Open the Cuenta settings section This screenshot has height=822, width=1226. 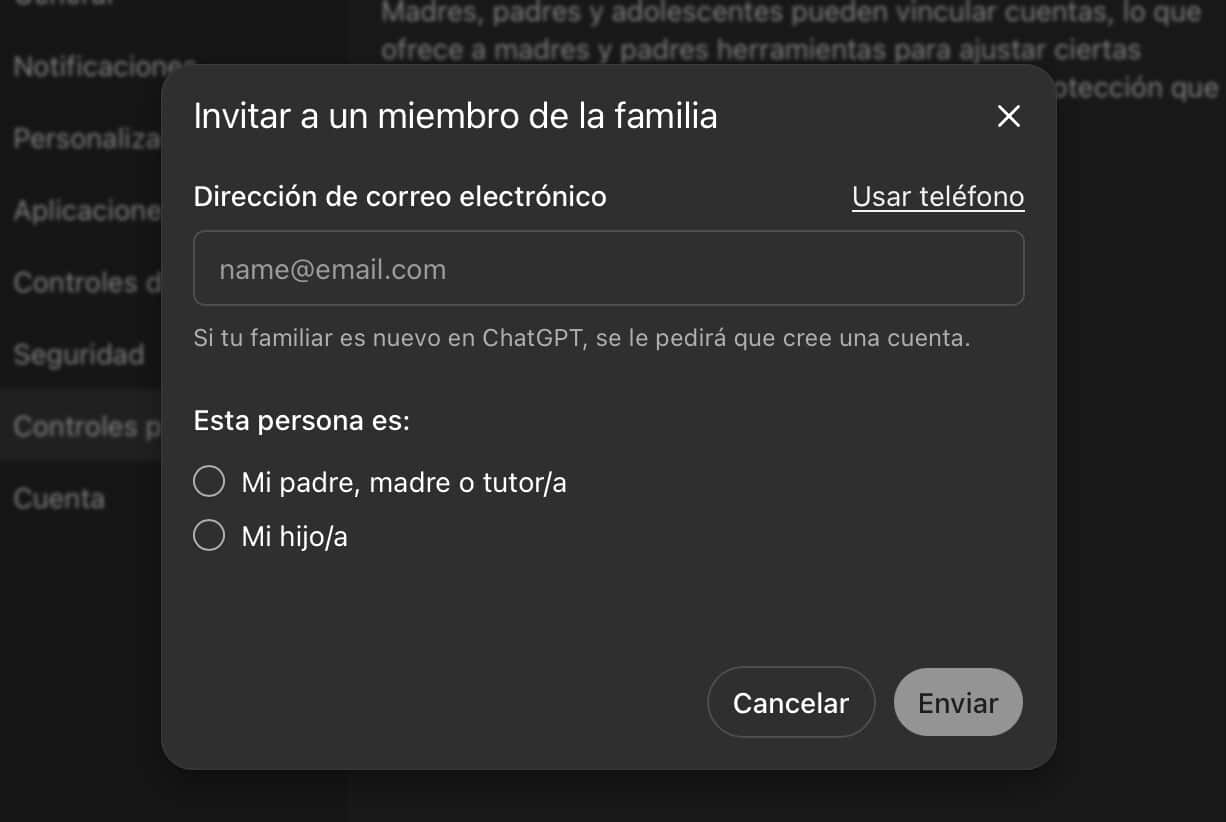click(59, 498)
